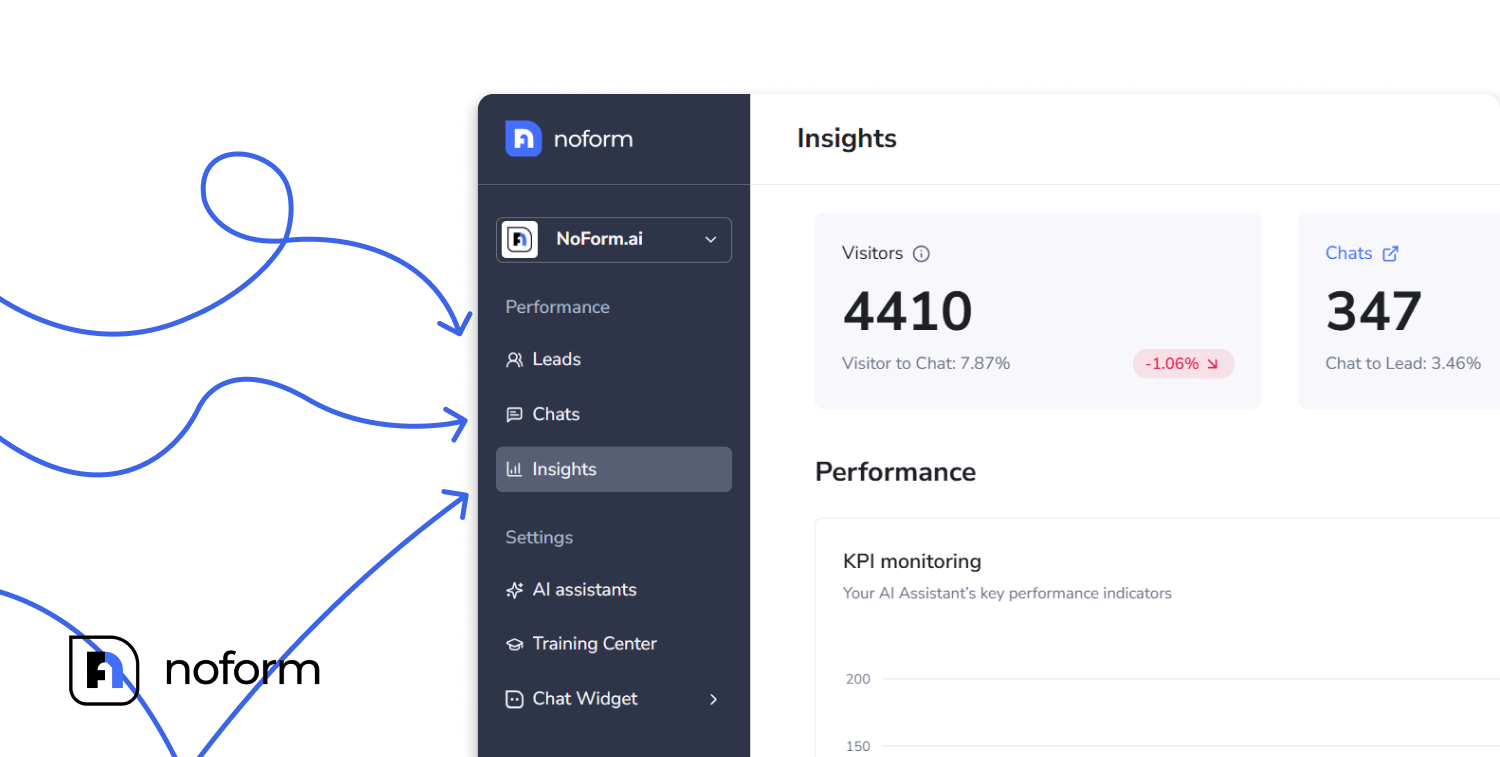Open Chats via its speech bubble icon

[514, 414]
